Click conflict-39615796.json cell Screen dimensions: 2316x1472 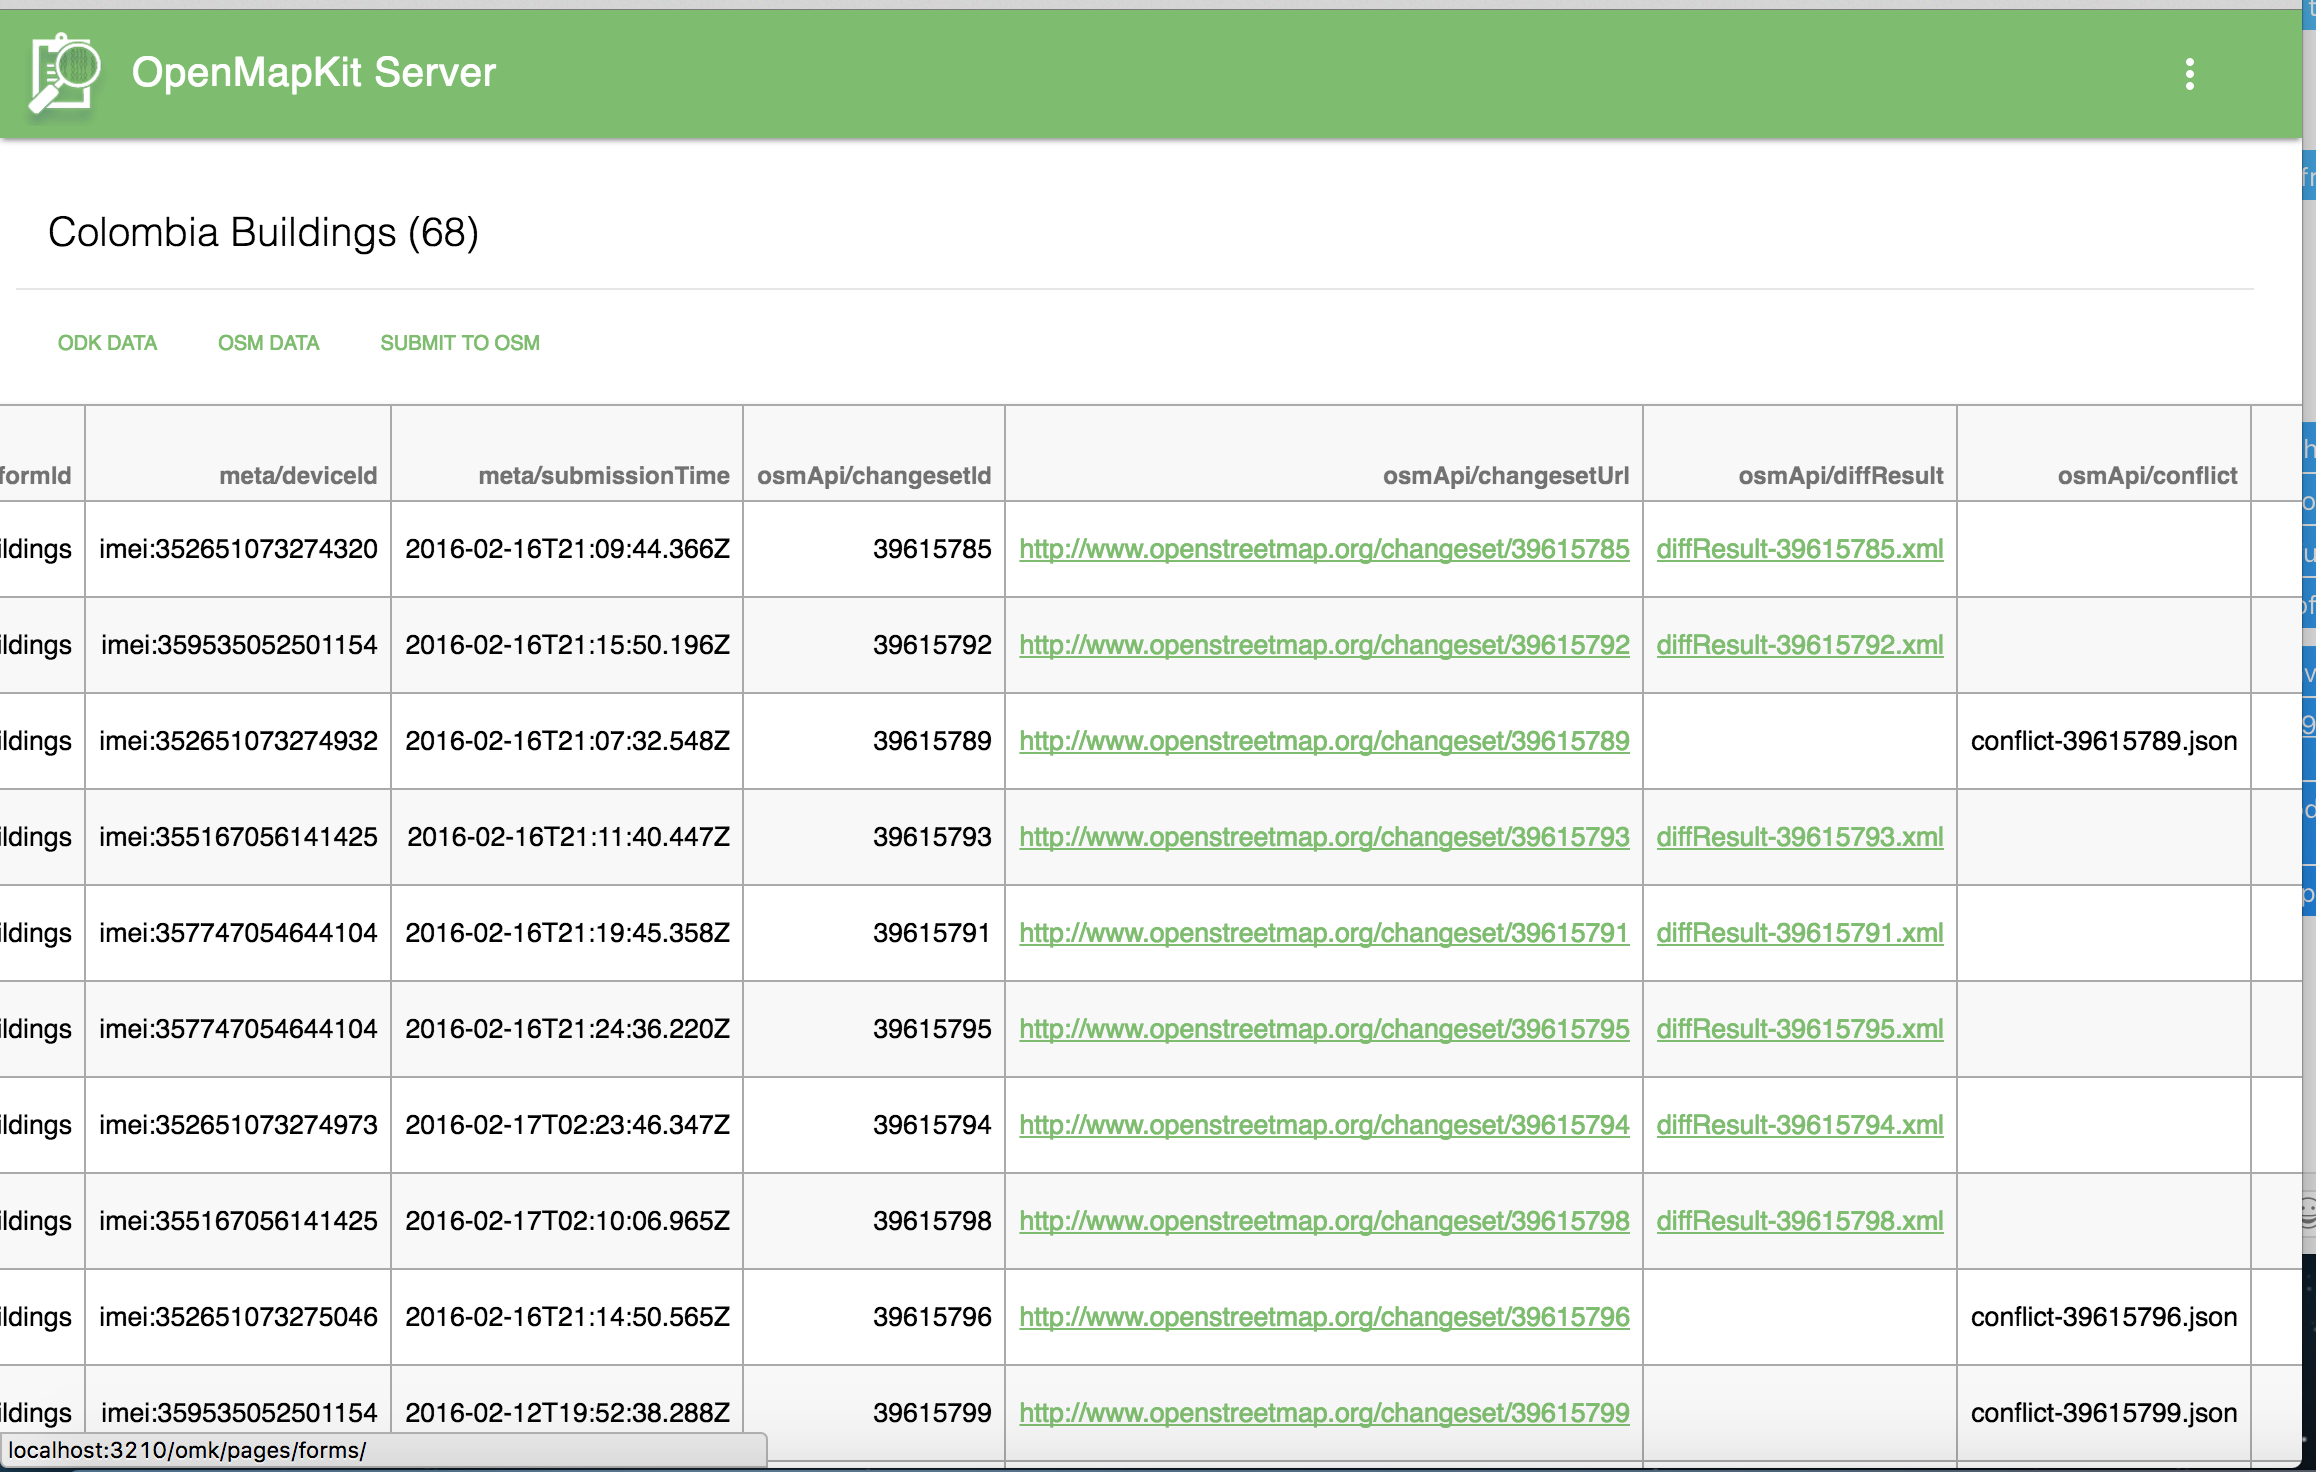[2104, 1317]
